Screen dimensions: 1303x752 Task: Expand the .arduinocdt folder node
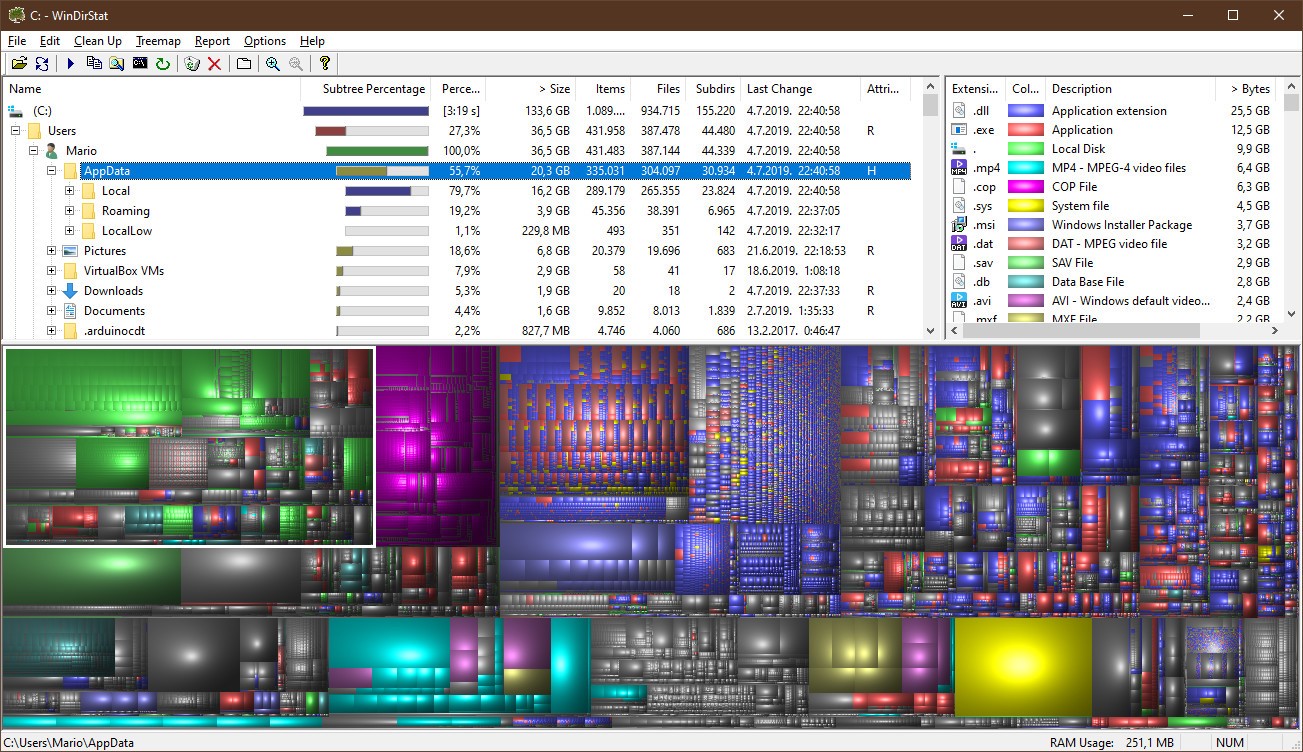tap(51, 331)
